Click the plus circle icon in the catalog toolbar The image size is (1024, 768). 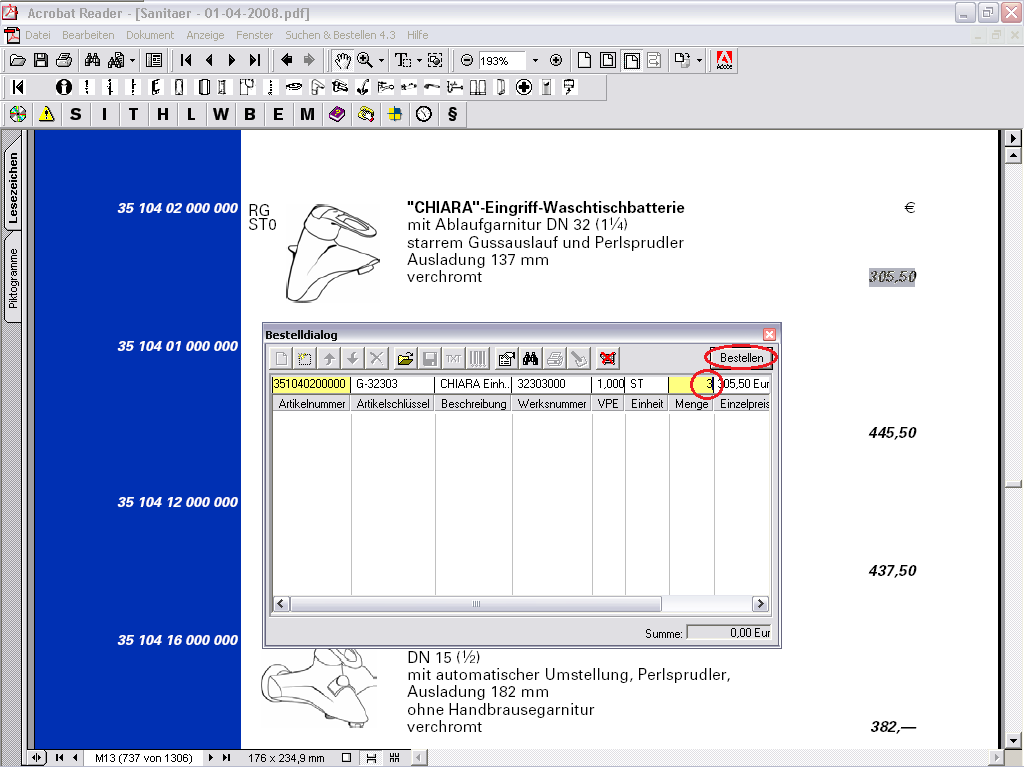click(x=524, y=87)
